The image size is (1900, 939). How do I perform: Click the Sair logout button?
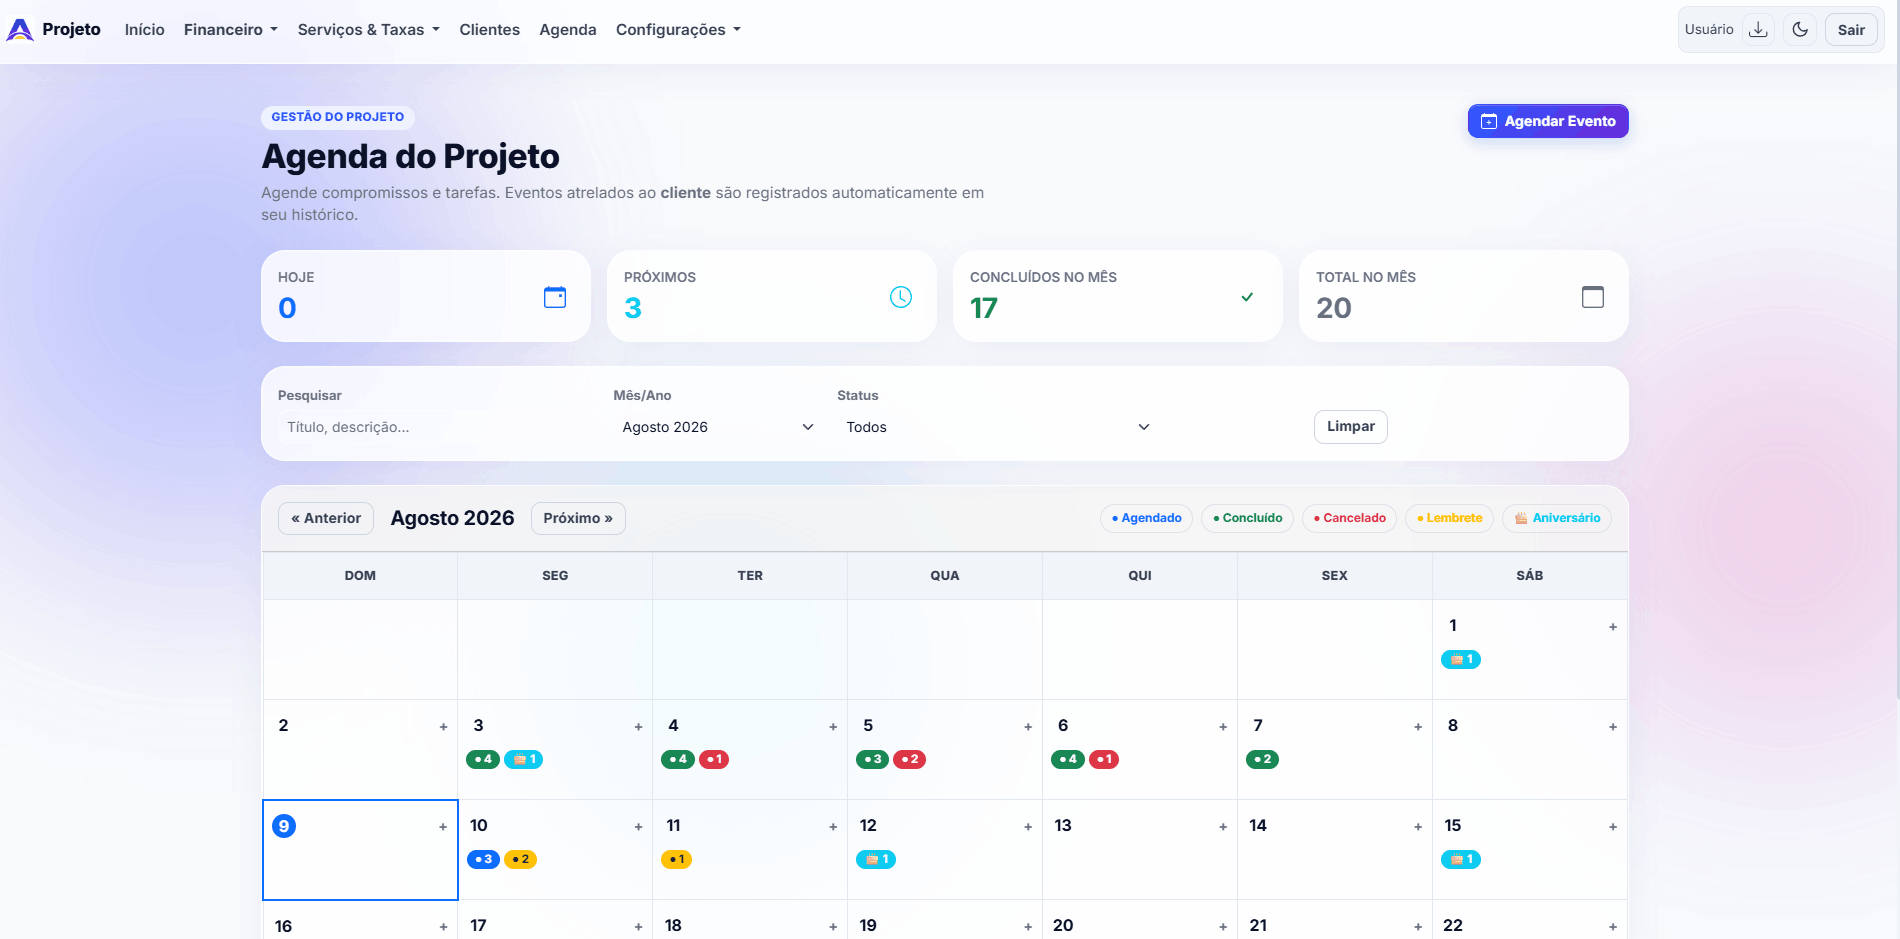pyautogui.click(x=1851, y=30)
